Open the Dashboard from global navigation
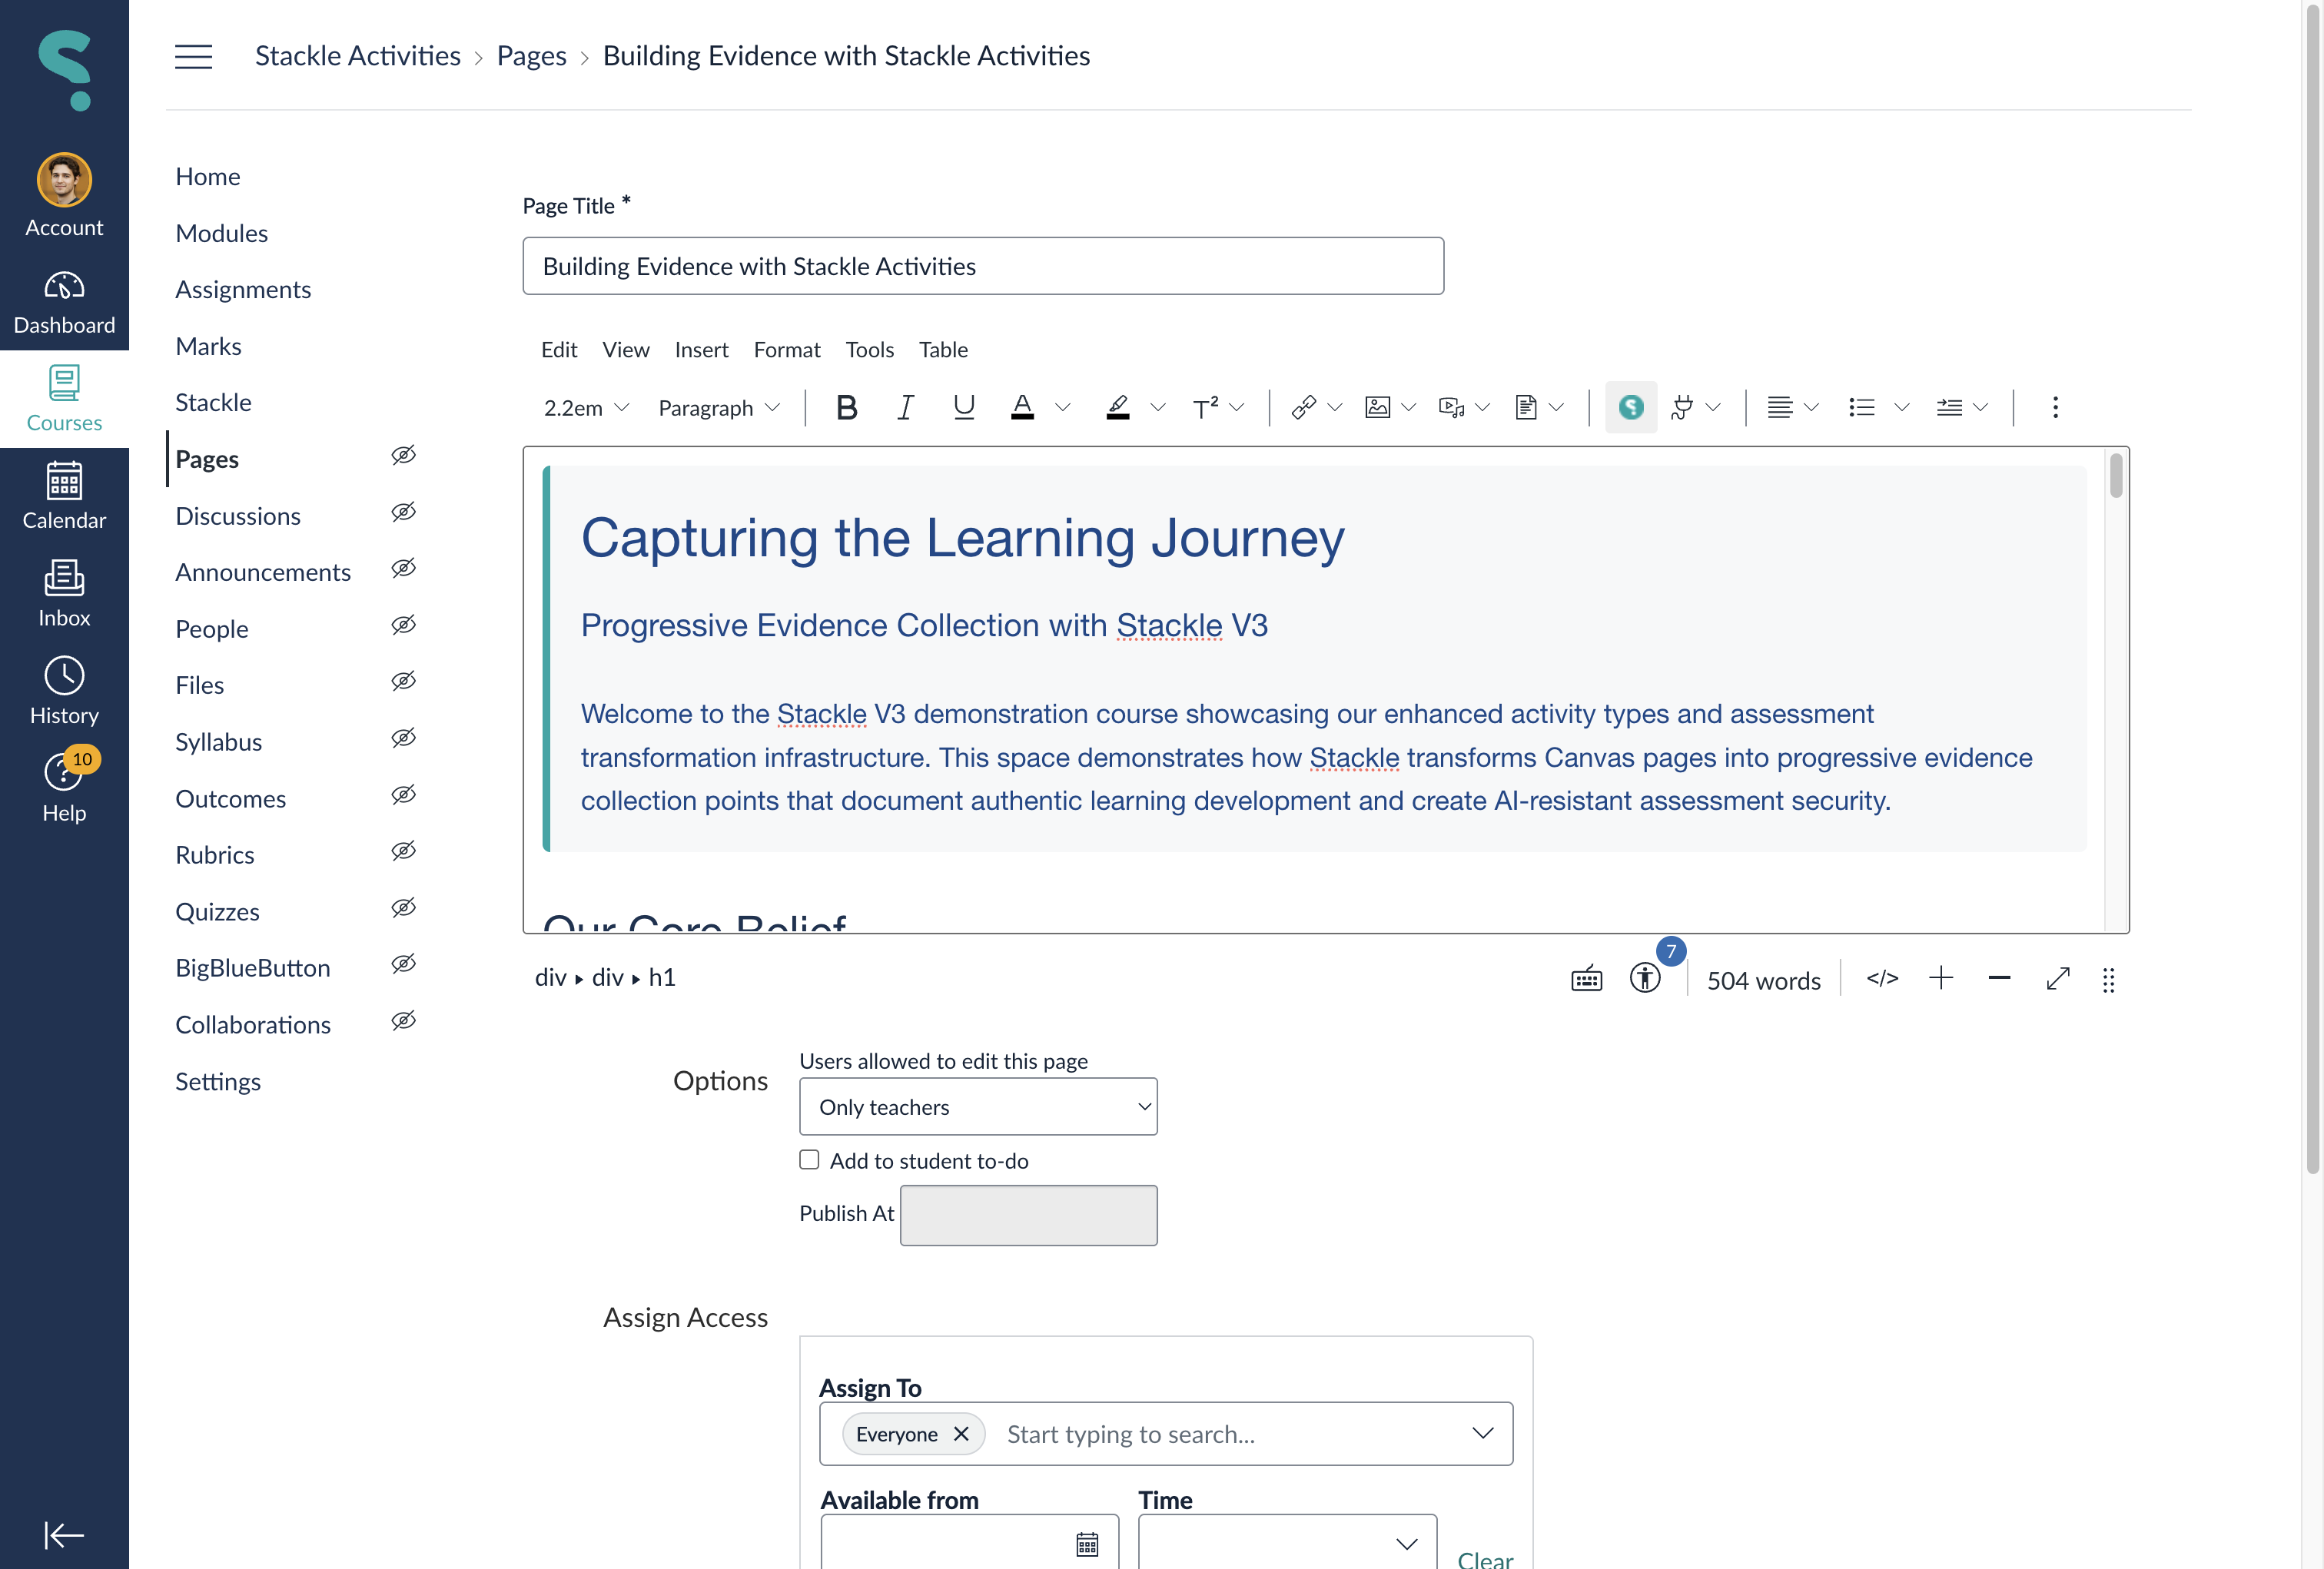 (64, 302)
